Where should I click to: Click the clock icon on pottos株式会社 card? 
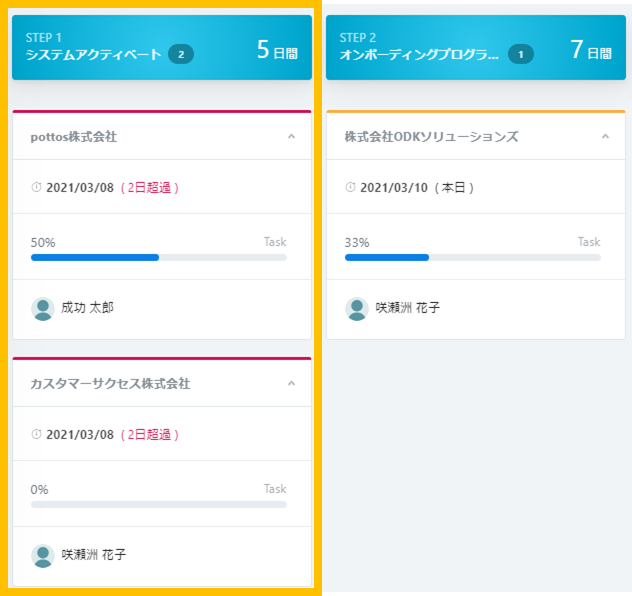tap(36, 187)
